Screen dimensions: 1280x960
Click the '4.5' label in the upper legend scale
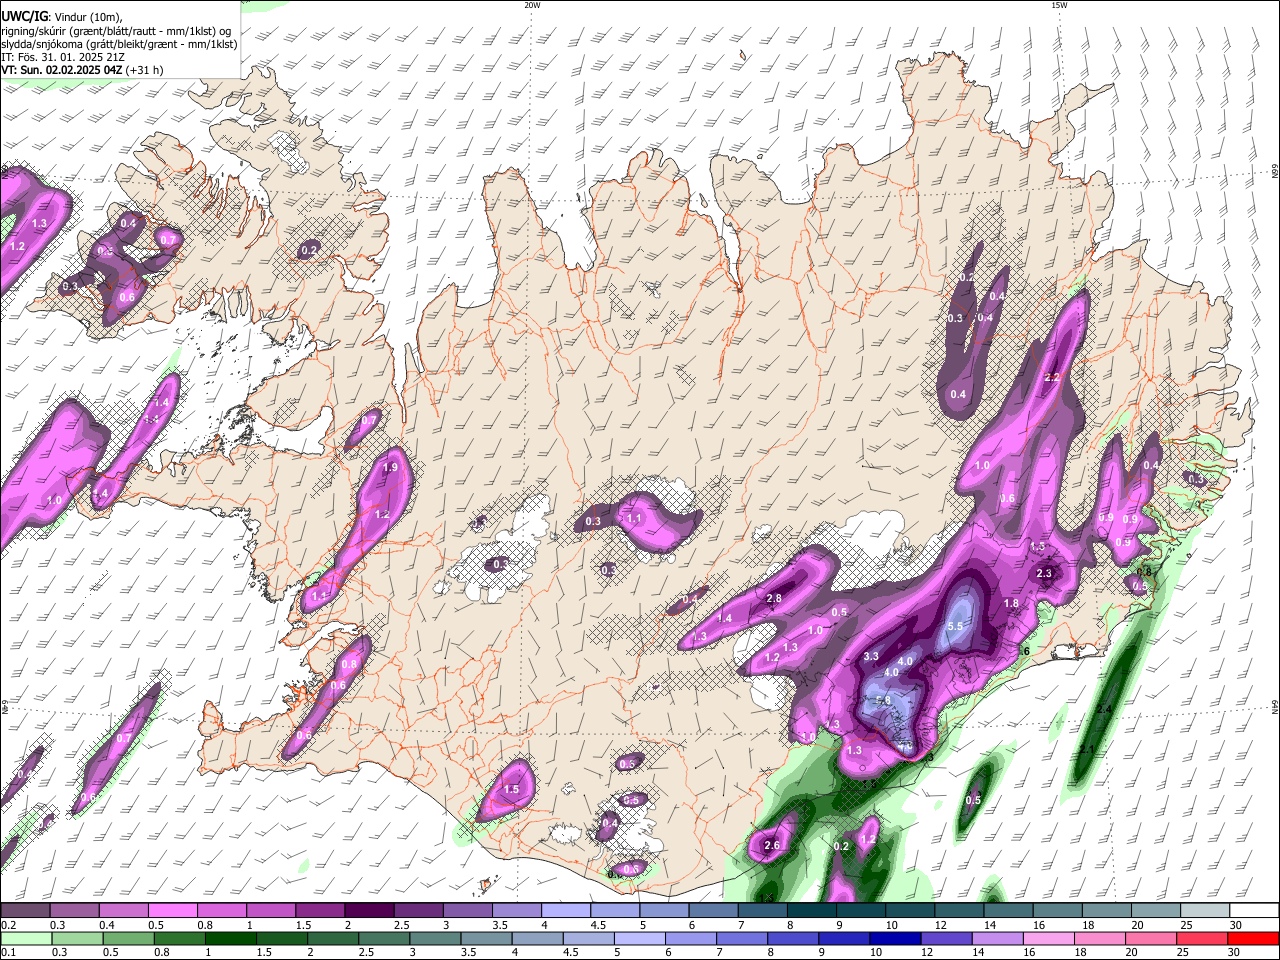598,925
